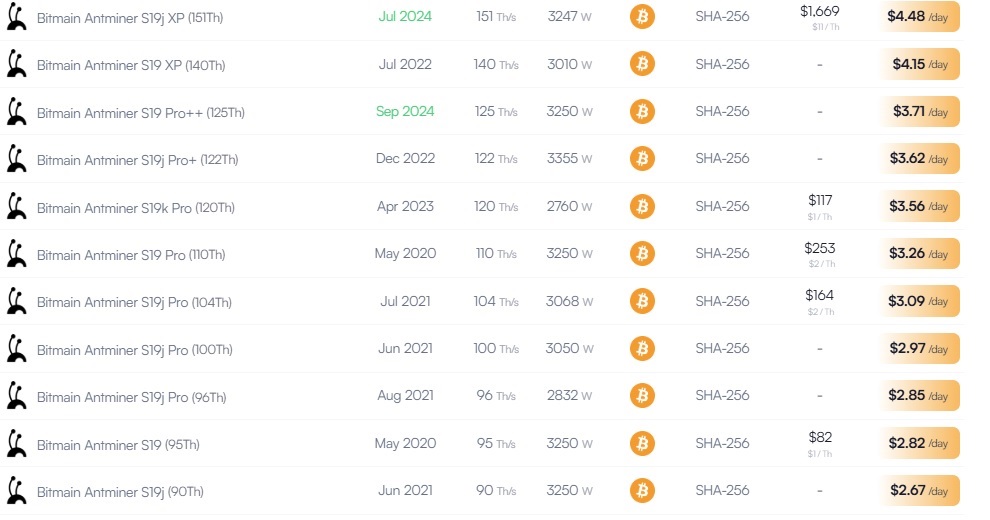Screen dimensions: 990x520
Task: Click Bitcoin icon in S19j XP 151Th row
Action: [642, 16]
